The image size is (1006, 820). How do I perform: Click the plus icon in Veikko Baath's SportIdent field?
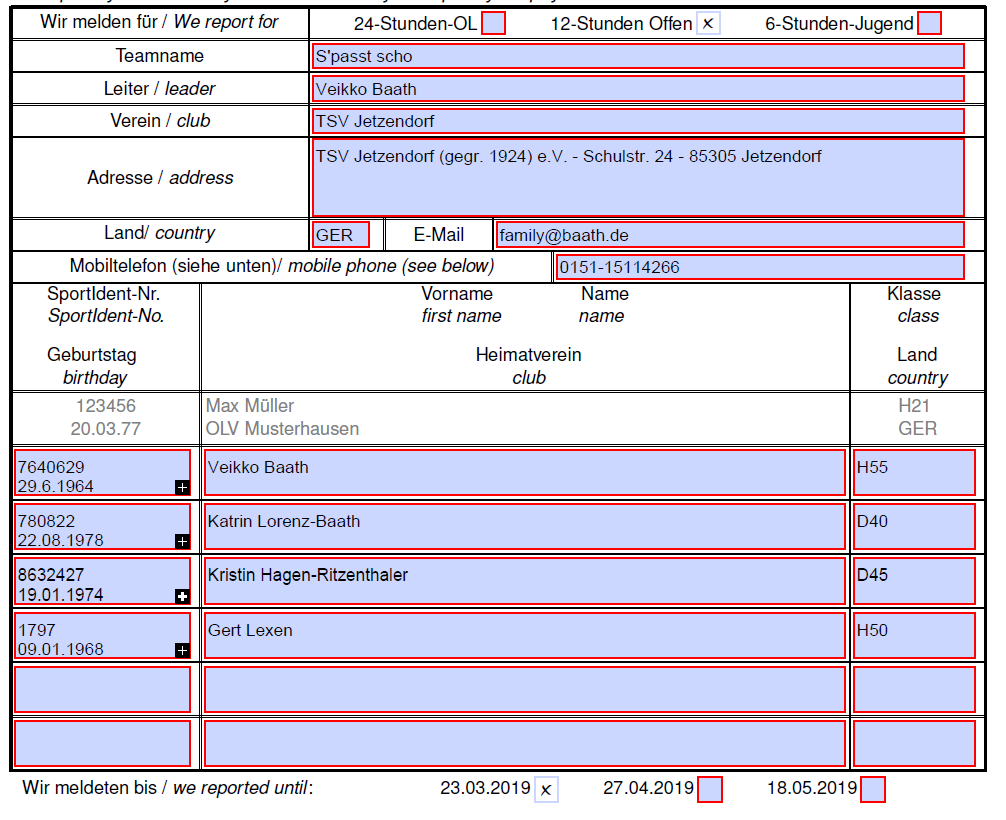(182, 487)
